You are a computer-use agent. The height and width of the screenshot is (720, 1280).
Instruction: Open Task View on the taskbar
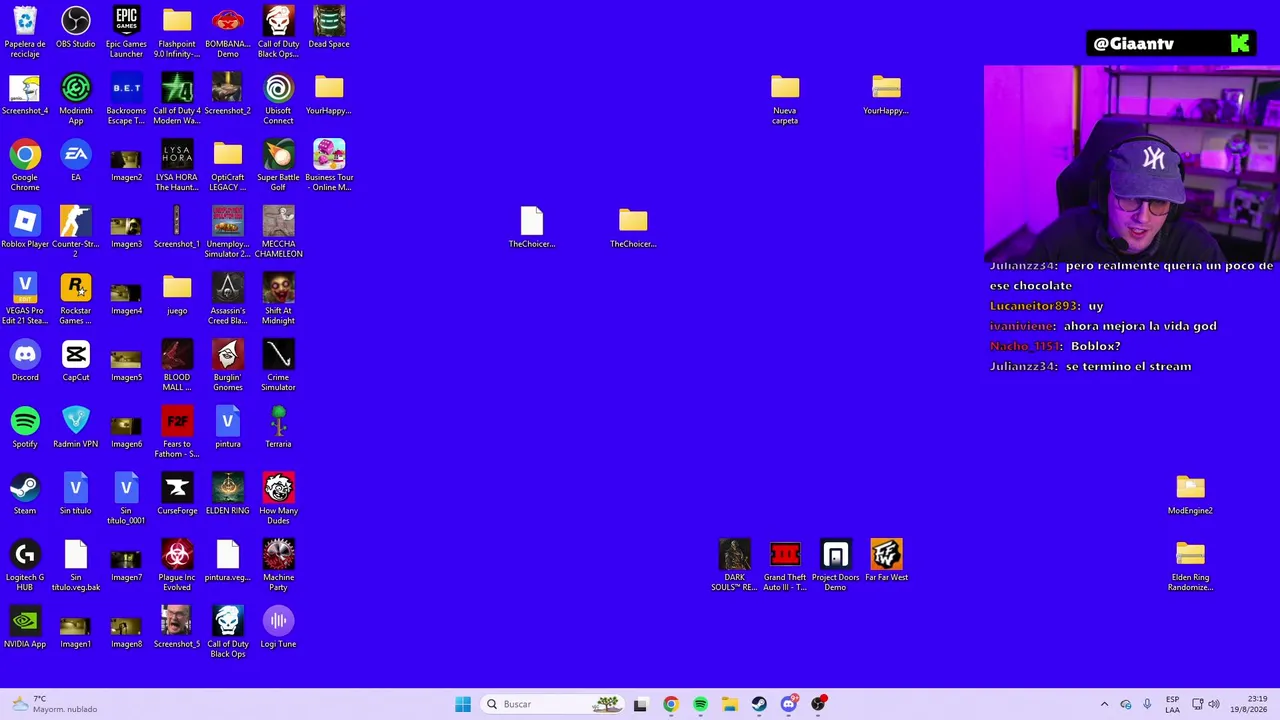(640, 704)
